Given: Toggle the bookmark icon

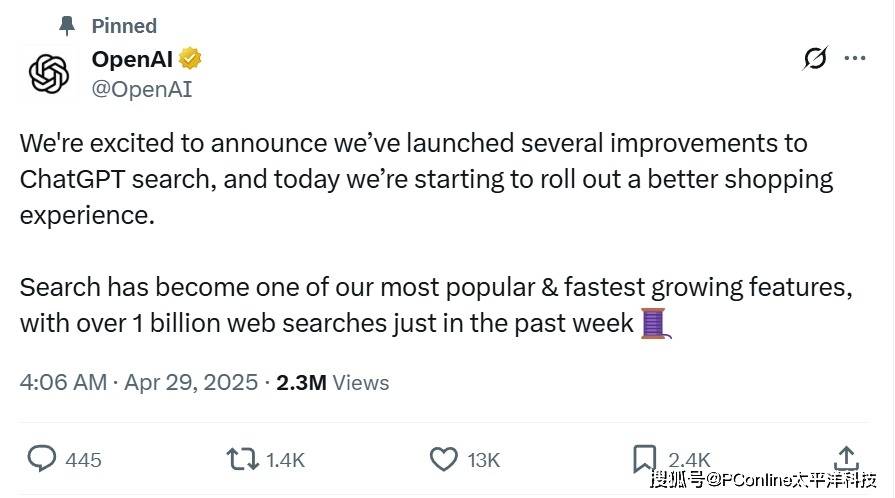Looking at the screenshot, I should (x=645, y=459).
